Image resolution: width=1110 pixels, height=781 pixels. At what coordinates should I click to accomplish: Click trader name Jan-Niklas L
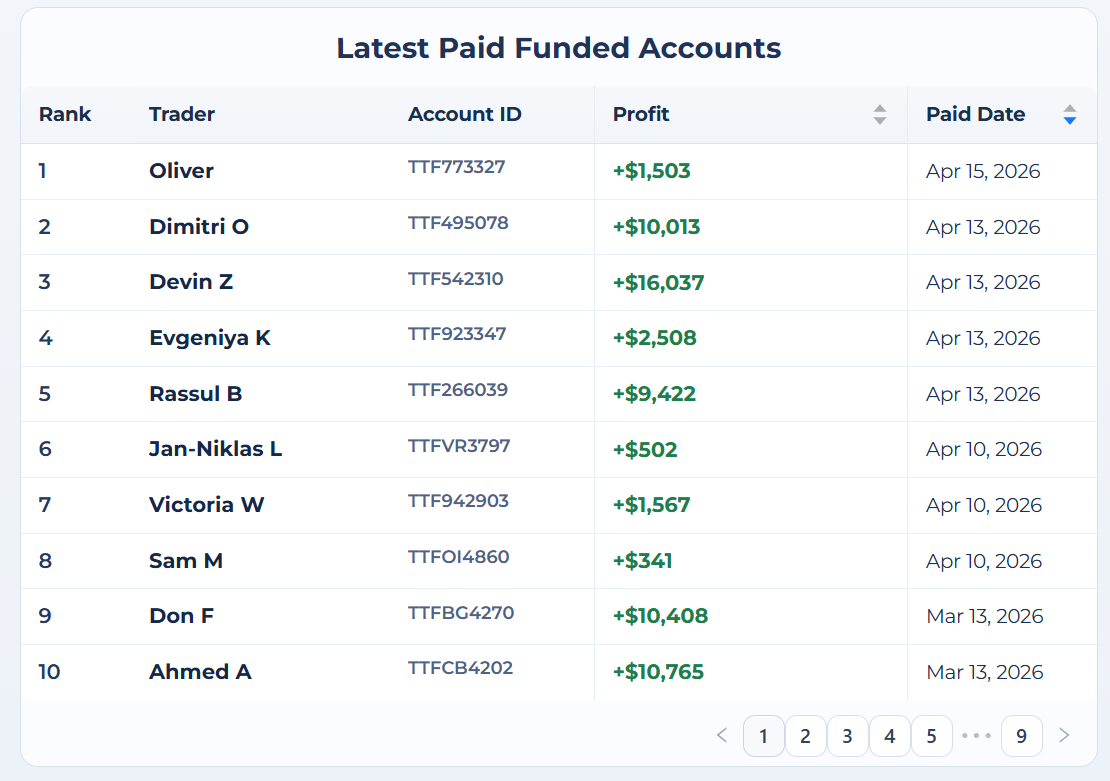click(215, 449)
